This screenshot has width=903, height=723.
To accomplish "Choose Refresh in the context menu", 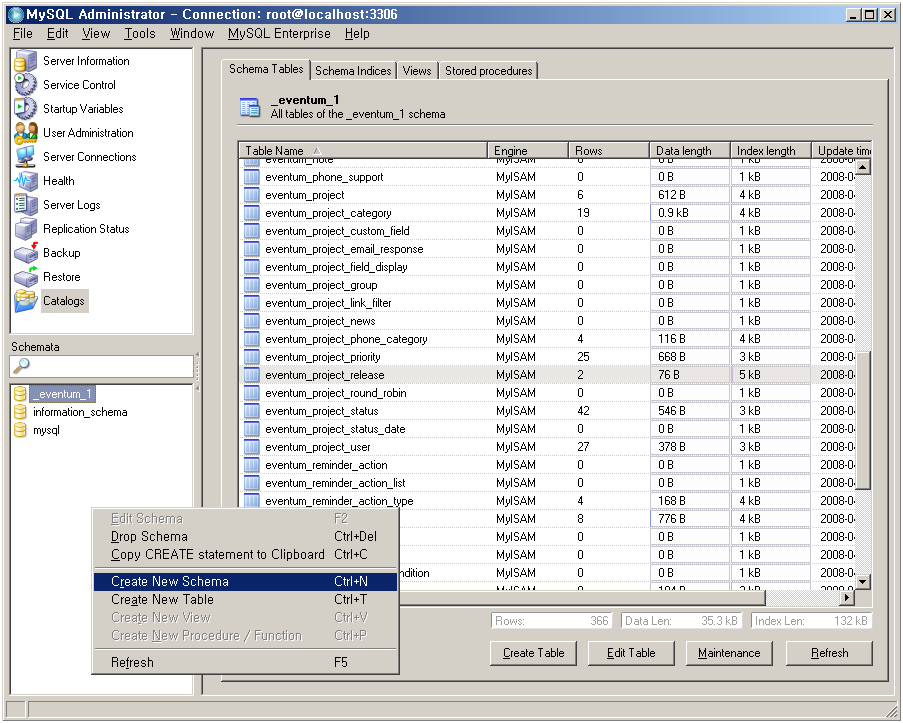I will (x=245, y=663).
